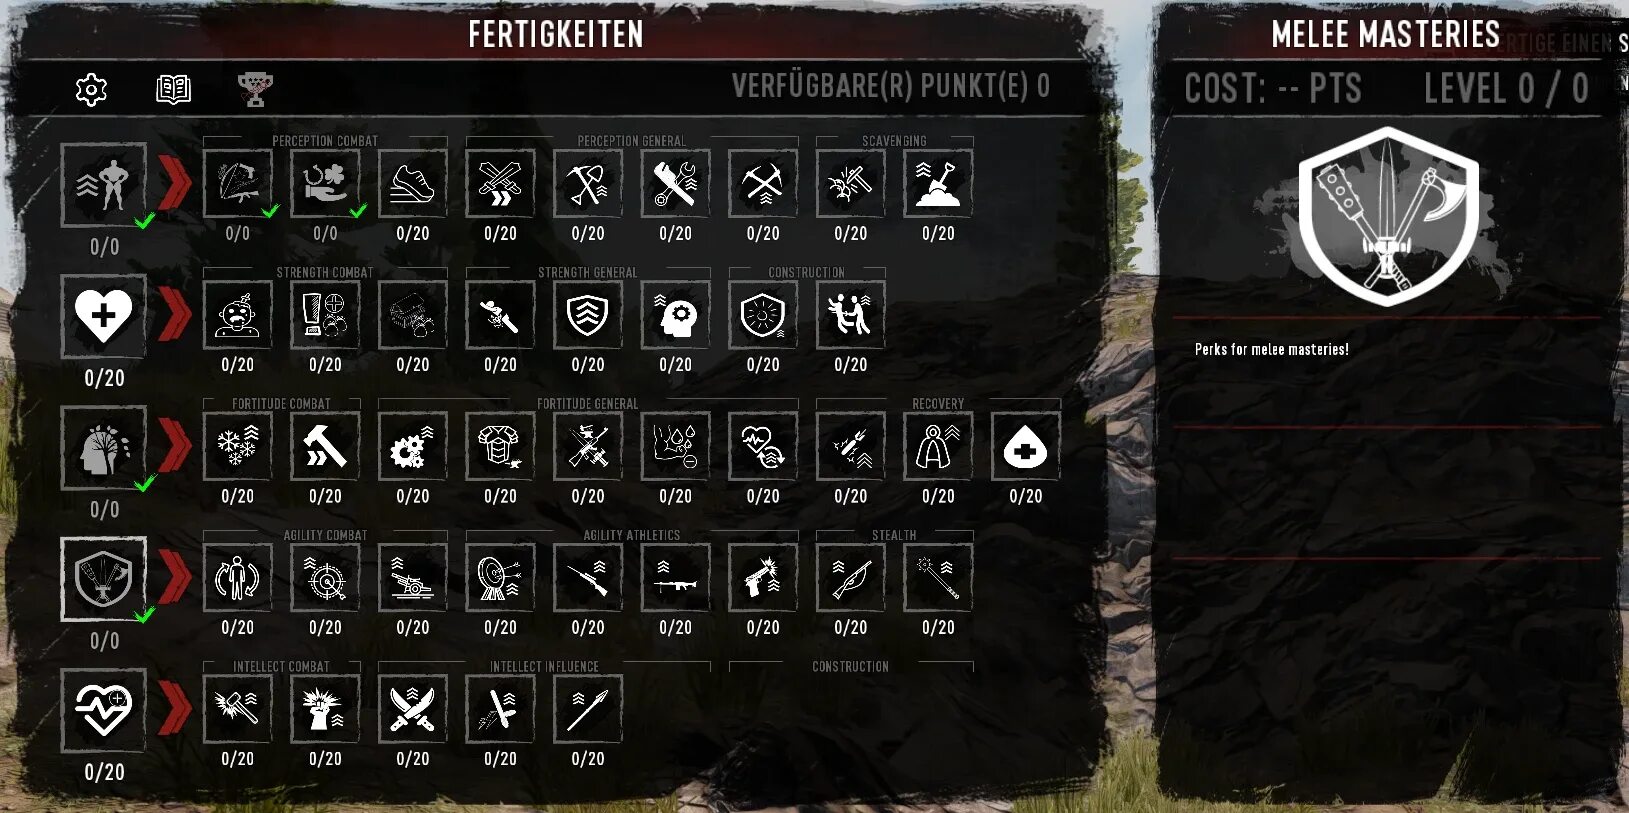1629x813 pixels.
Task: Expand the red chevron beside heart attribute
Action: click(175, 316)
